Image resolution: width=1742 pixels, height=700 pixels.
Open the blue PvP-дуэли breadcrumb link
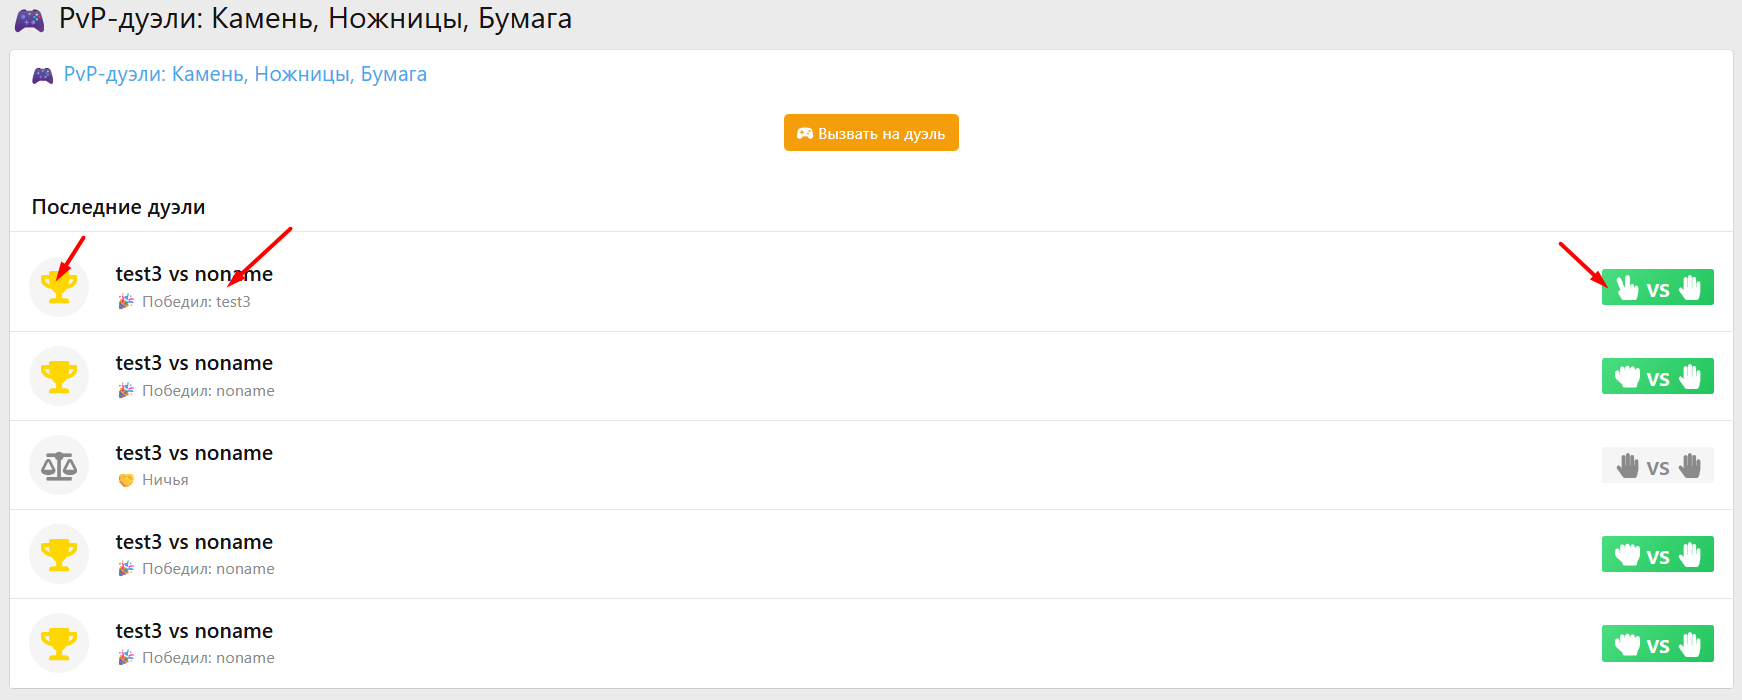(x=245, y=74)
